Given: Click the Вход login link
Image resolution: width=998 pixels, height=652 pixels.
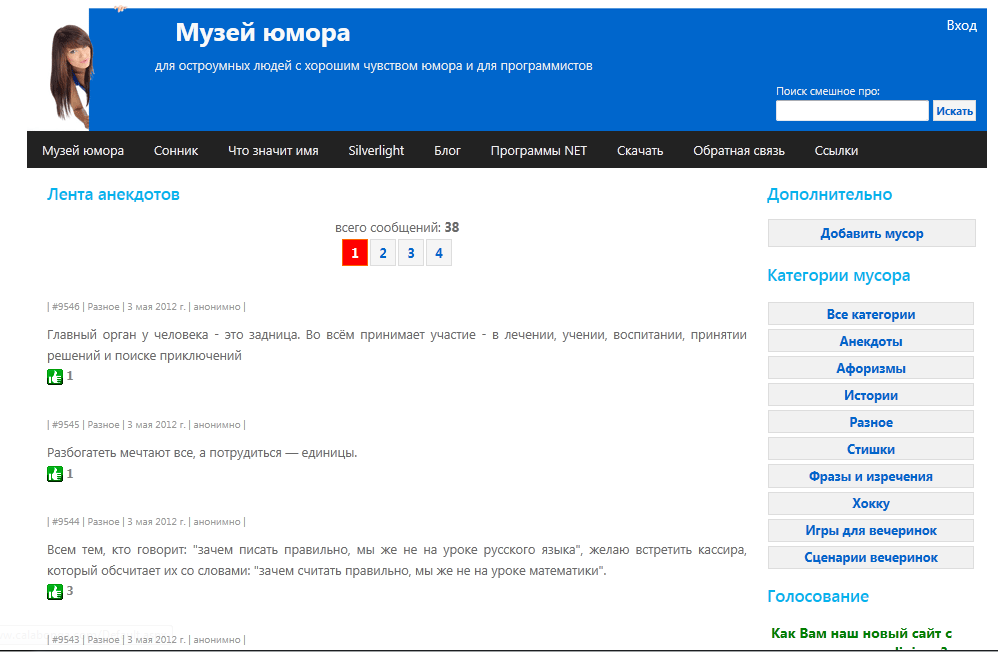Looking at the screenshot, I should click(x=961, y=25).
